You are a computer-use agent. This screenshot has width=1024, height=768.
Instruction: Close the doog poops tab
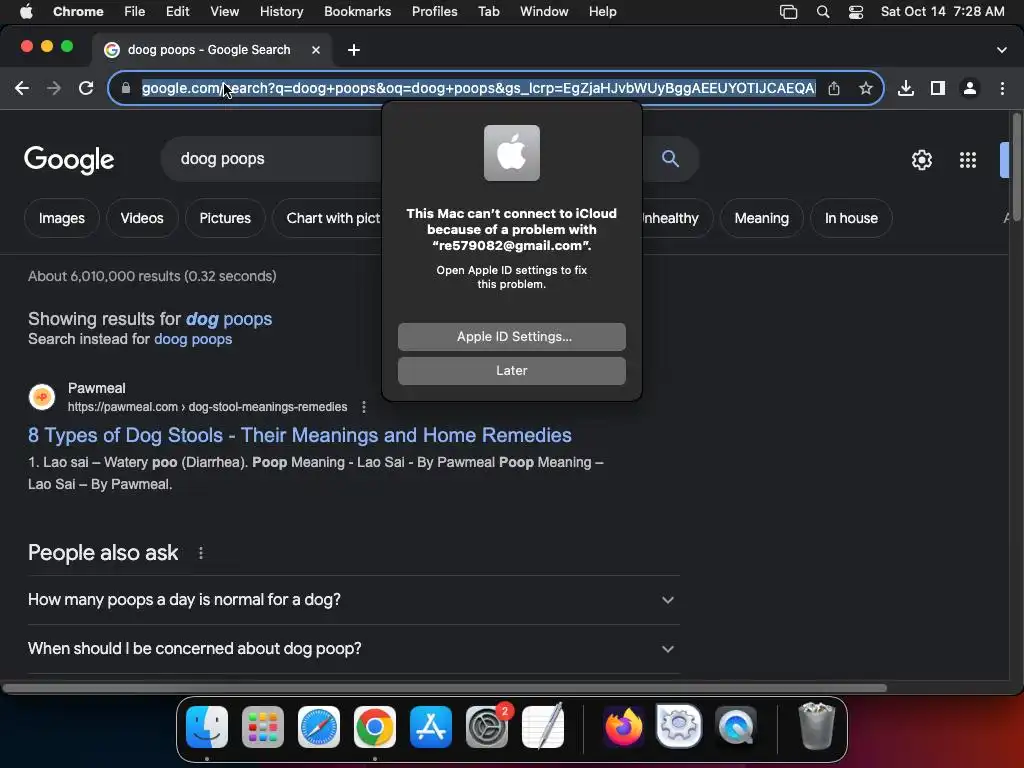point(315,50)
